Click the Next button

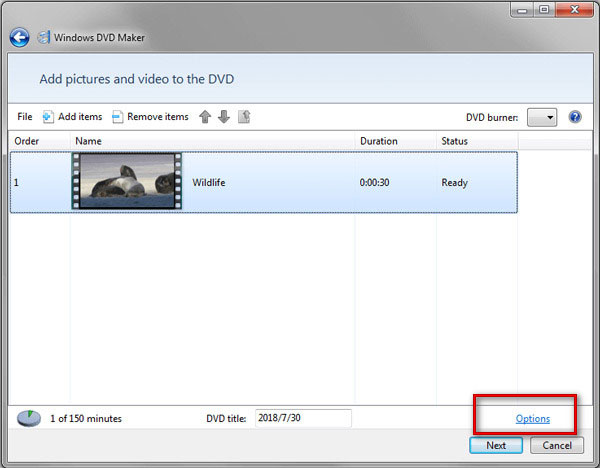(496, 445)
